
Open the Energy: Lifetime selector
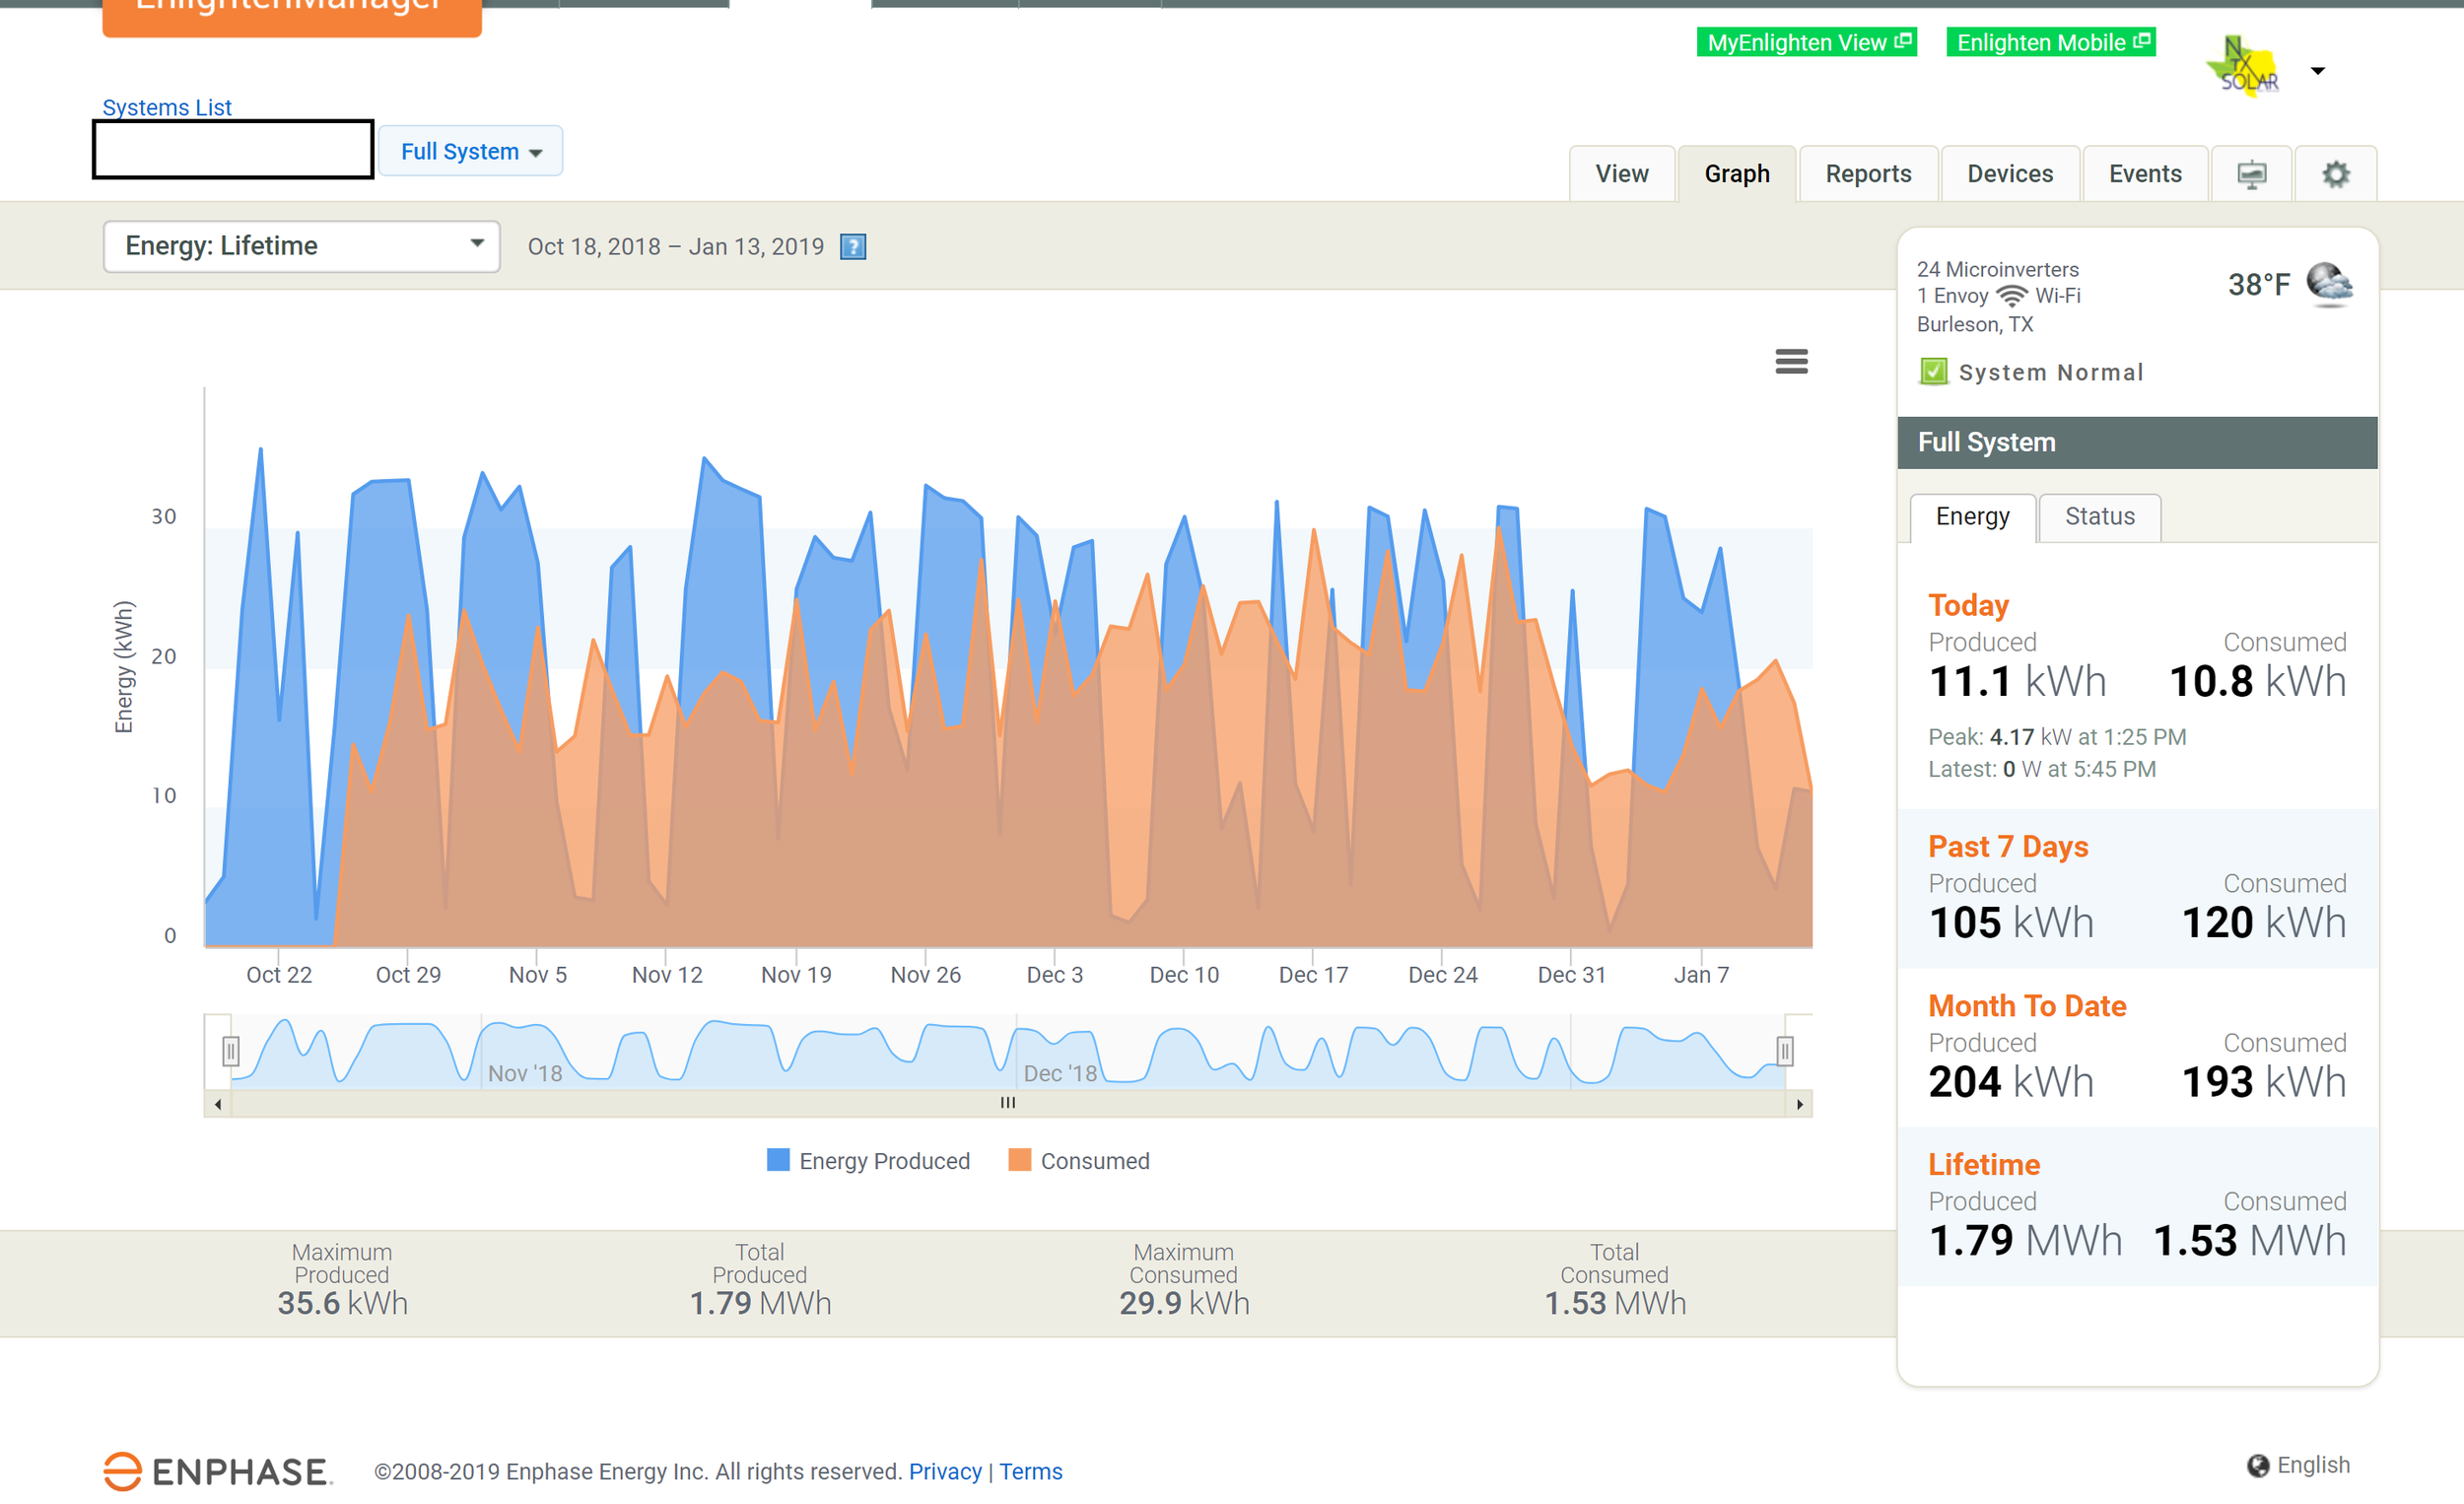(301, 246)
